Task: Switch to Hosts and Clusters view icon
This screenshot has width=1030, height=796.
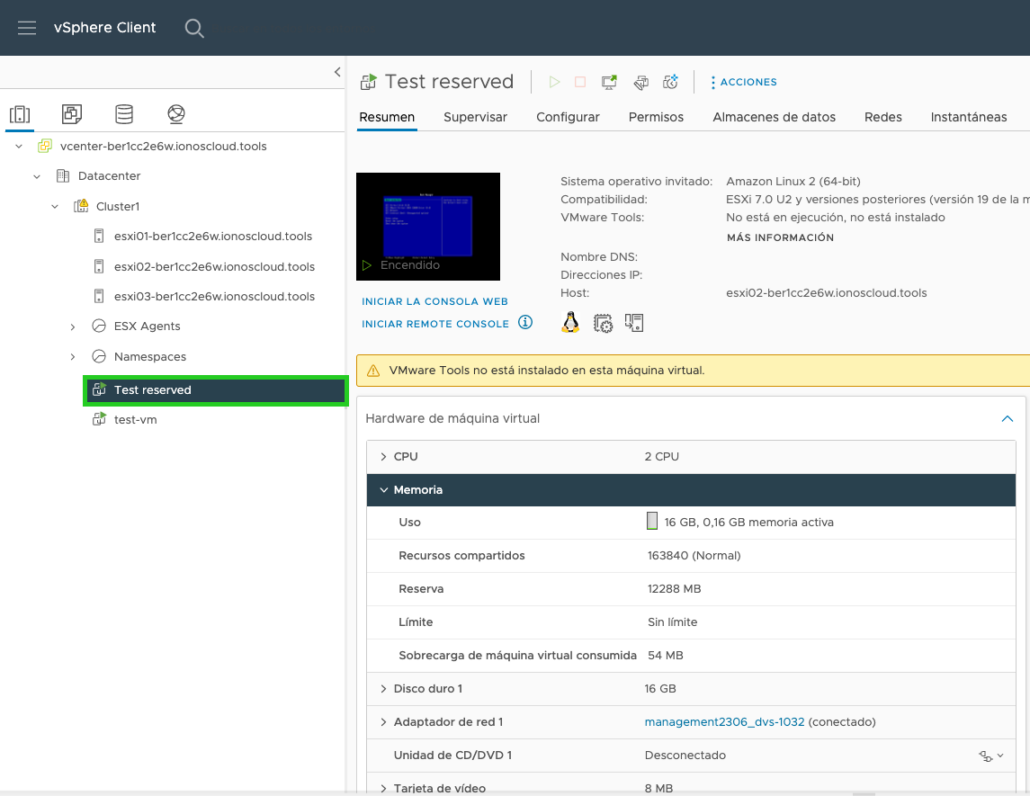Action: coord(20,114)
